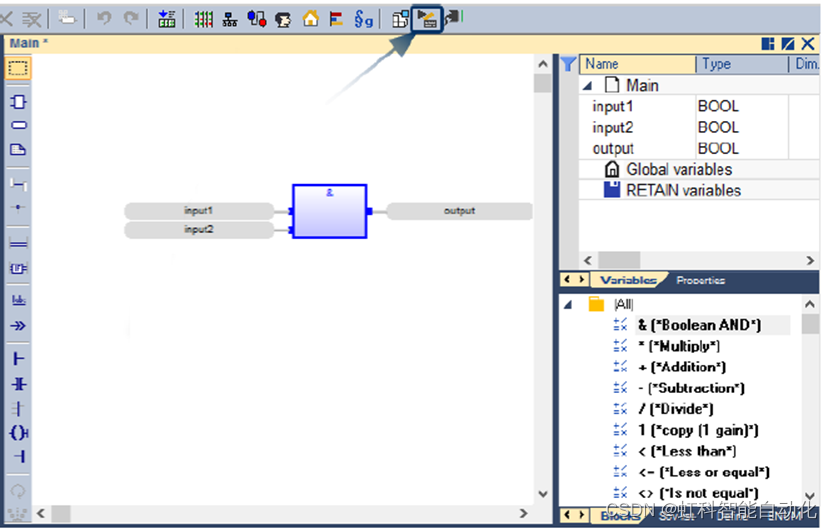Click the blue and red blocks icon
Viewport: 833px width, 529px height.
click(257, 19)
